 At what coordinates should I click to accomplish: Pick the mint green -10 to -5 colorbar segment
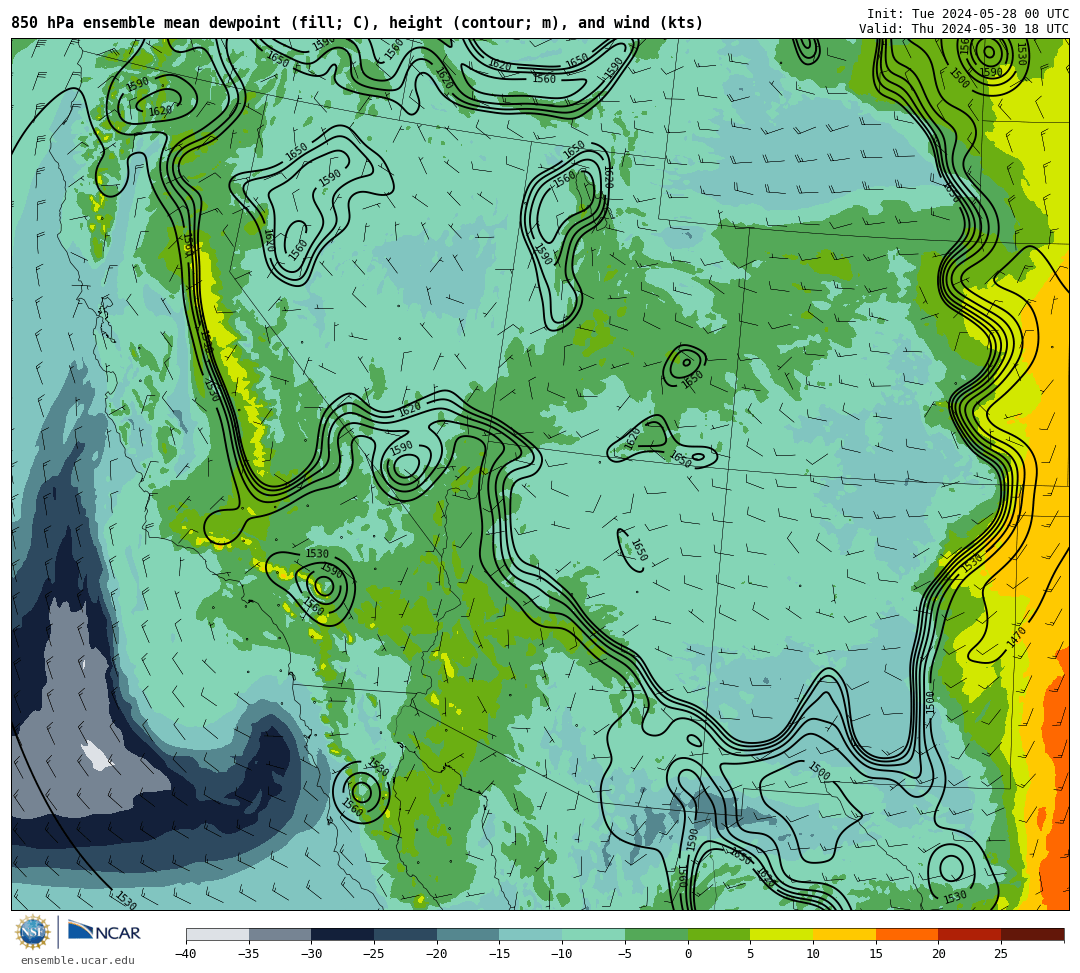point(594,934)
